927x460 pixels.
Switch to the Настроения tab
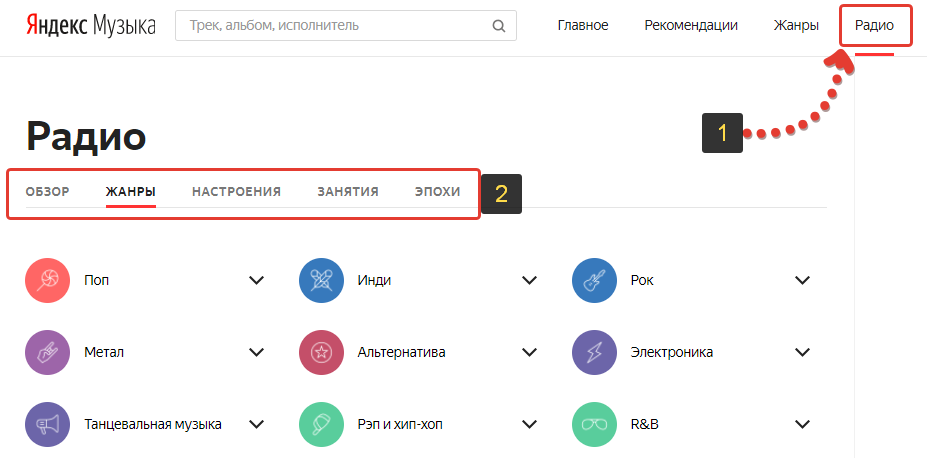pyautogui.click(x=236, y=192)
